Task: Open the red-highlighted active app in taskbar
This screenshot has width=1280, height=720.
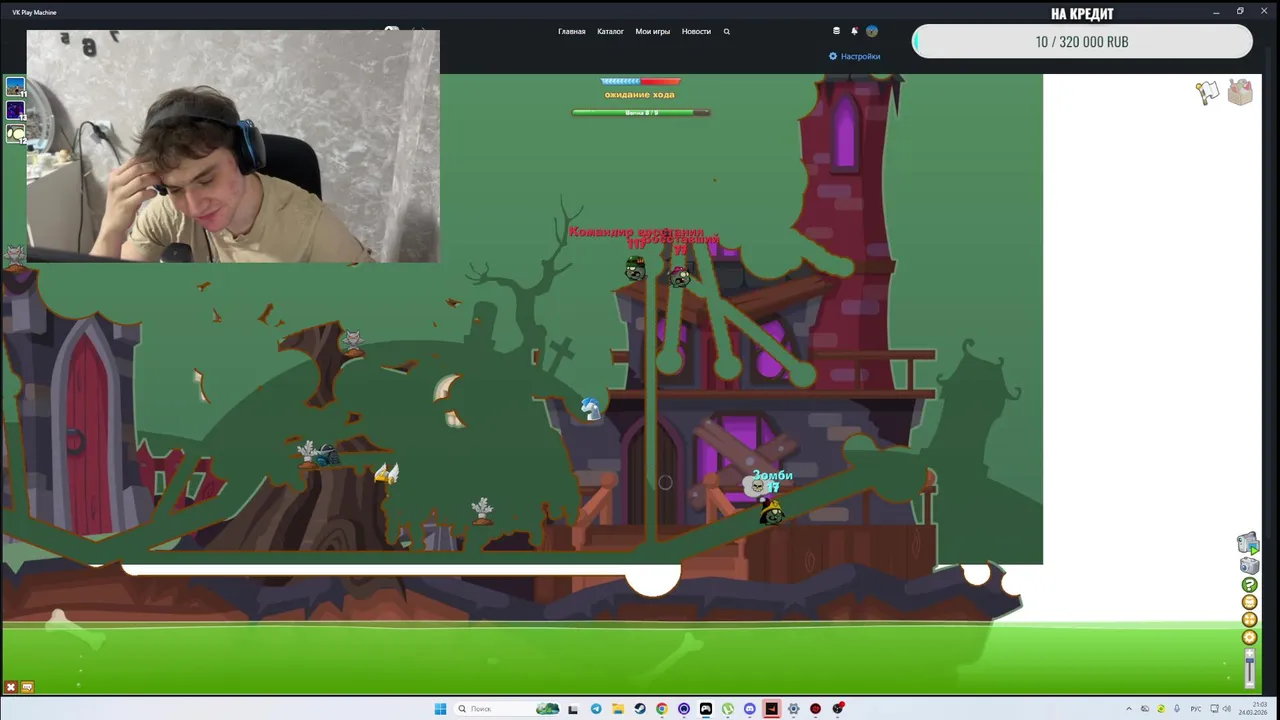Action: point(772,709)
